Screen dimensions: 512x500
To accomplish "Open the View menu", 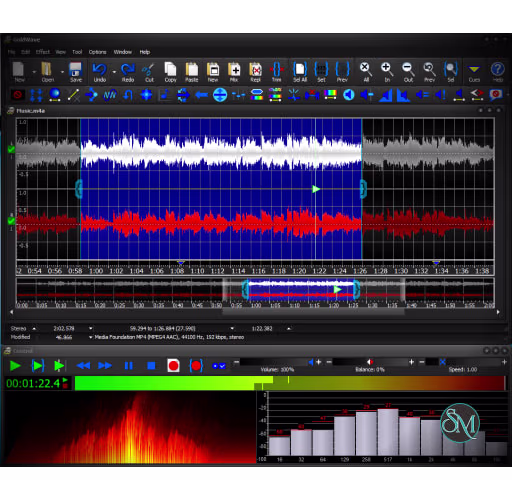I will coord(60,52).
